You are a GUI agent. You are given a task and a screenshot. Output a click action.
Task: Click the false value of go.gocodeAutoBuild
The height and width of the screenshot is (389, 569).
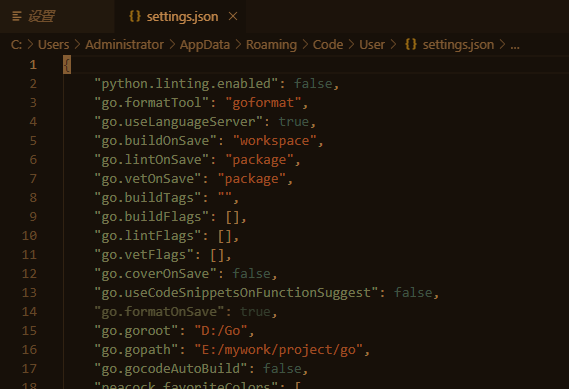282,369
